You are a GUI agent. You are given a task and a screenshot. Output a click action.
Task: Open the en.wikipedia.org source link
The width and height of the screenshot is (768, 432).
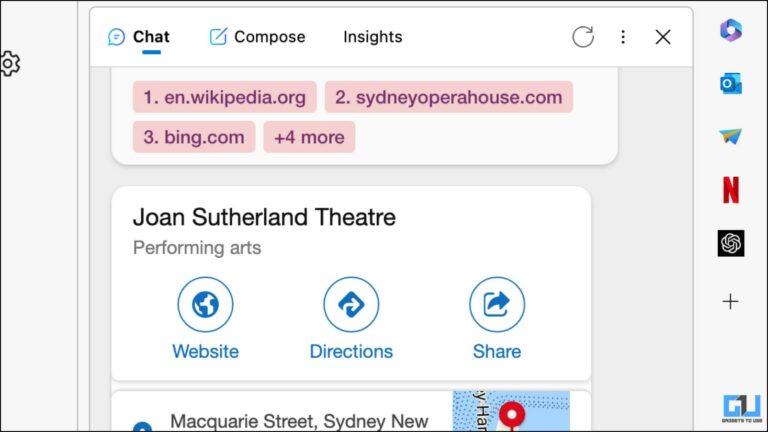click(224, 97)
